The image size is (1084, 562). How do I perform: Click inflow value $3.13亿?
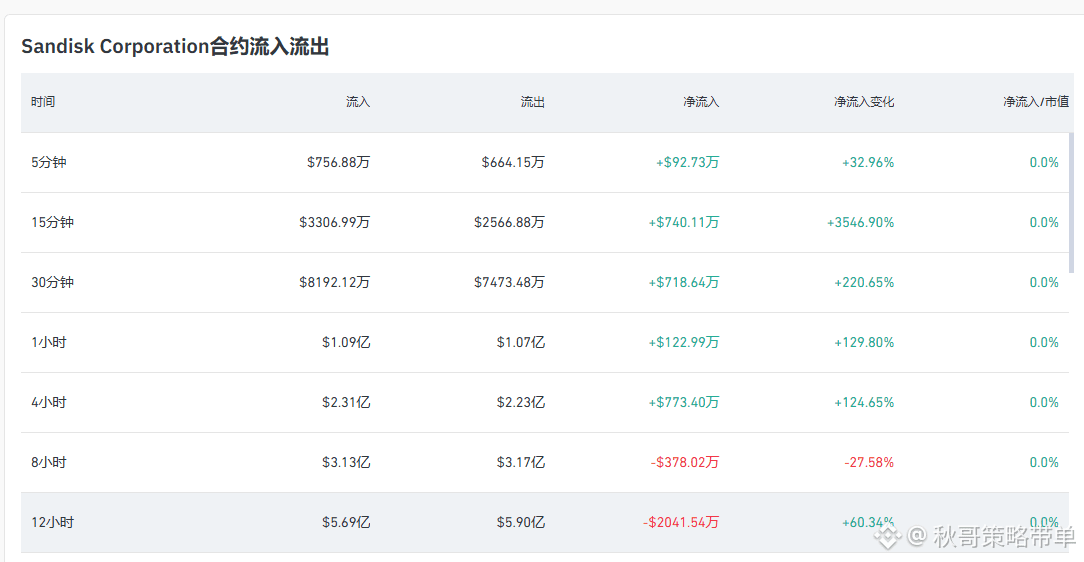click(346, 463)
